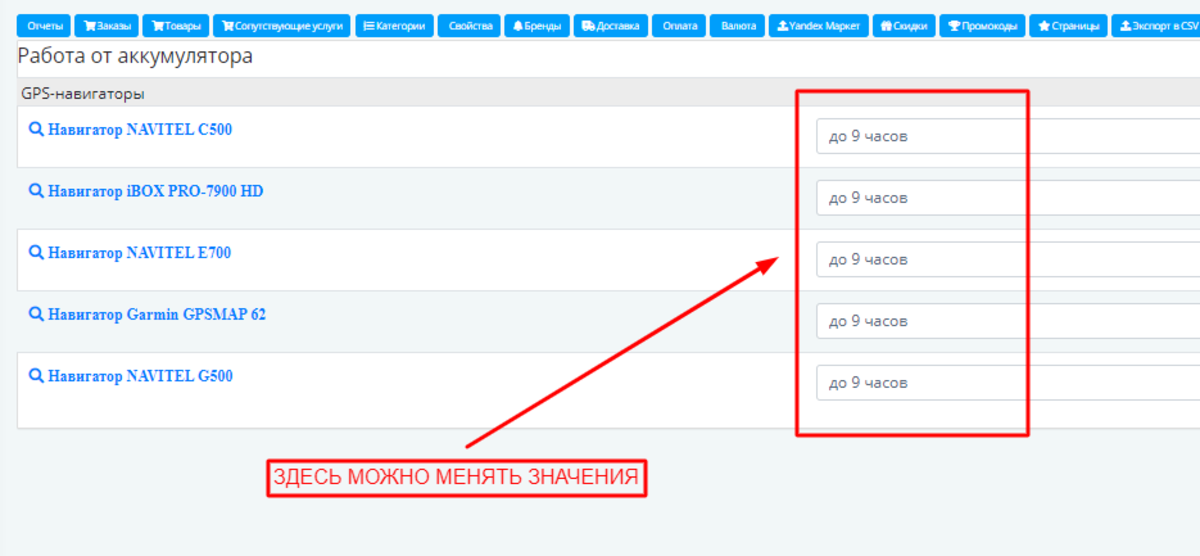Edit battery value field for NAVITEL C500
Screen dimensions: 1200x556
click(x=1008, y=136)
